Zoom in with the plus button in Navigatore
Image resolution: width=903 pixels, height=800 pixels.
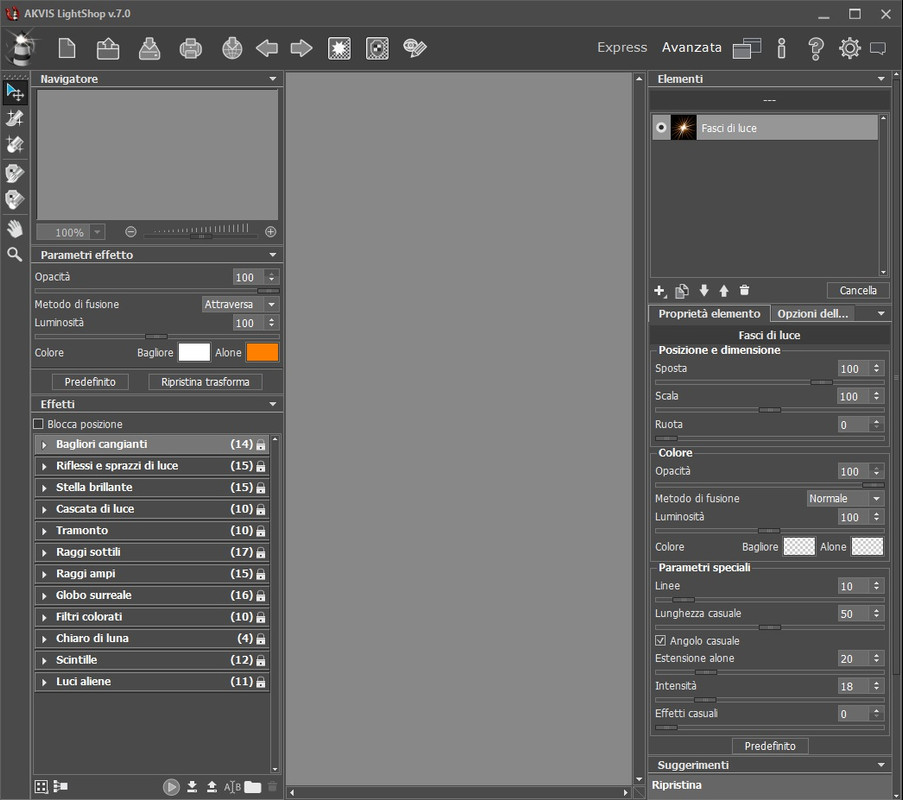271,232
